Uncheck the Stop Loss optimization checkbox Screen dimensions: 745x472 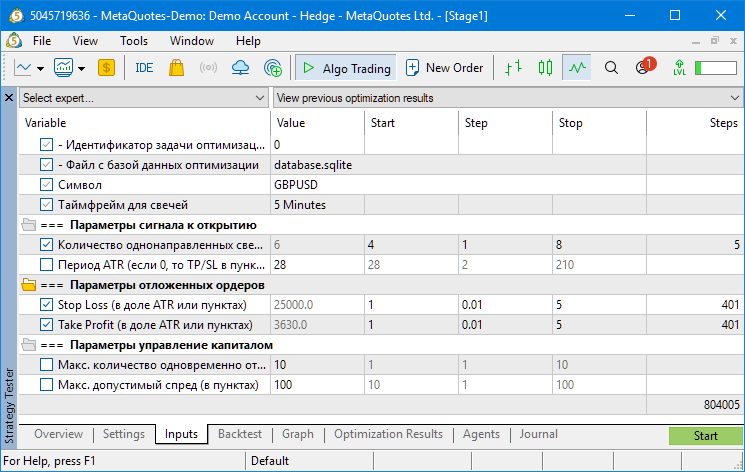point(47,305)
